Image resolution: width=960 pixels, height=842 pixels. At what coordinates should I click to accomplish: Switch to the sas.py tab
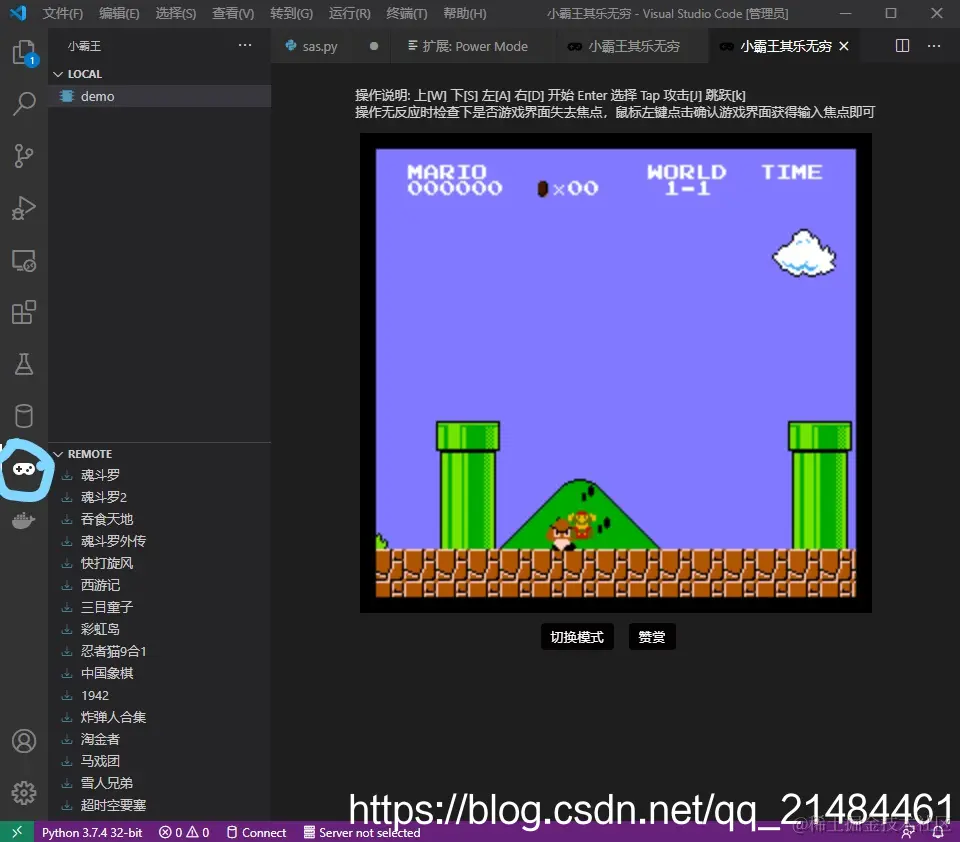coord(320,46)
